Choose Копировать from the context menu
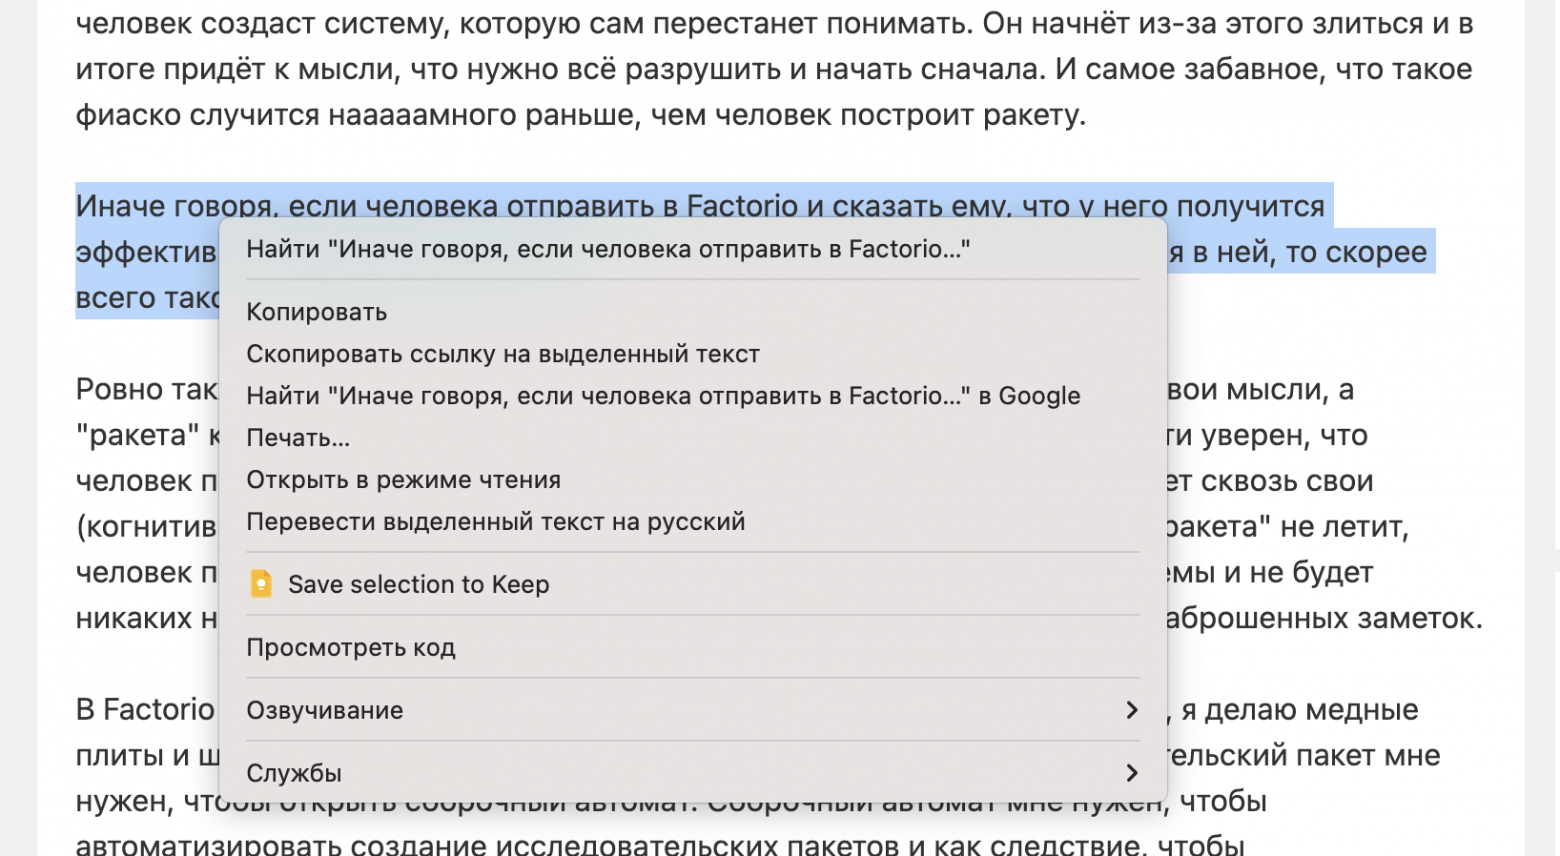 pyautogui.click(x=316, y=312)
